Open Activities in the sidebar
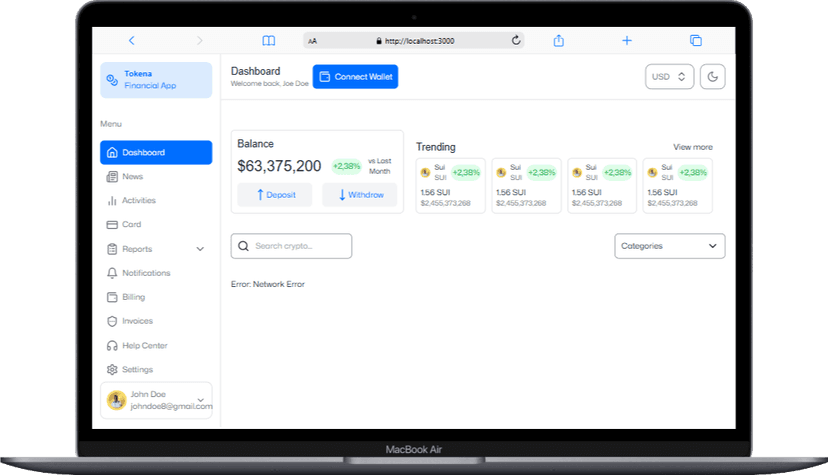 156,201
